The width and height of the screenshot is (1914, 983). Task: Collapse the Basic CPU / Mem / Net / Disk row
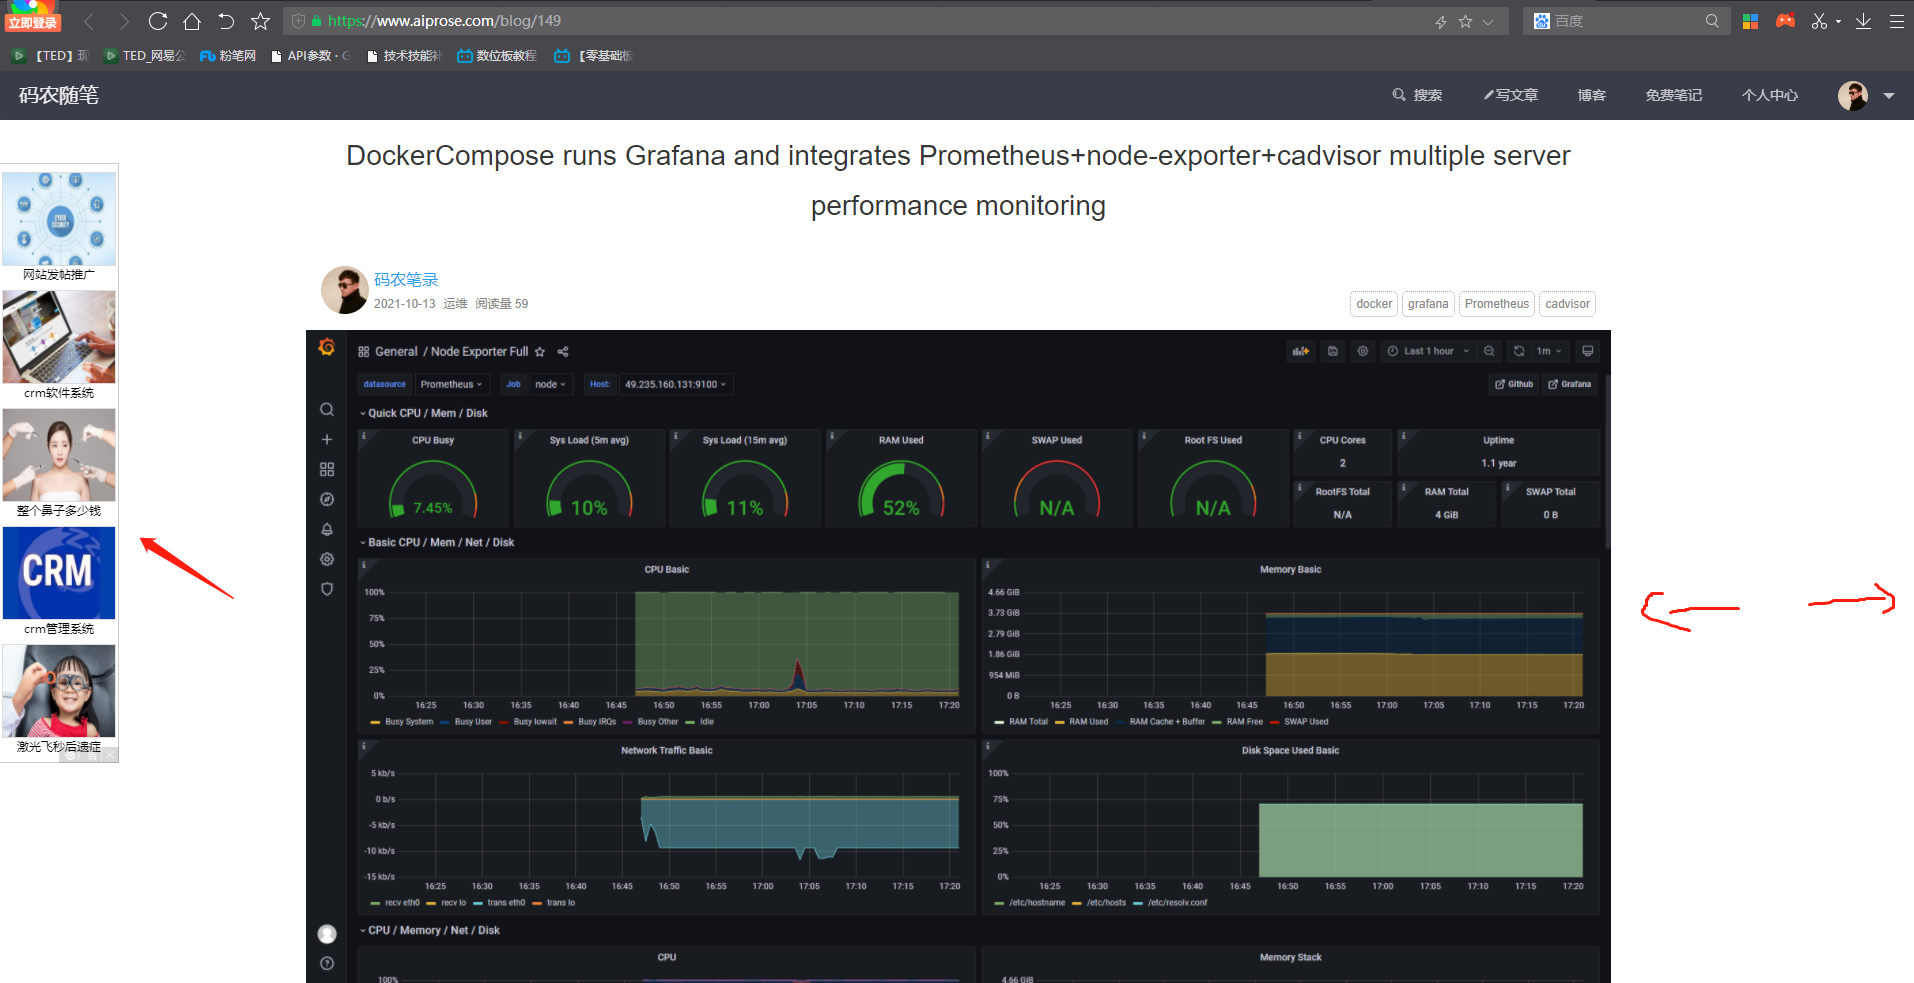coord(436,542)
